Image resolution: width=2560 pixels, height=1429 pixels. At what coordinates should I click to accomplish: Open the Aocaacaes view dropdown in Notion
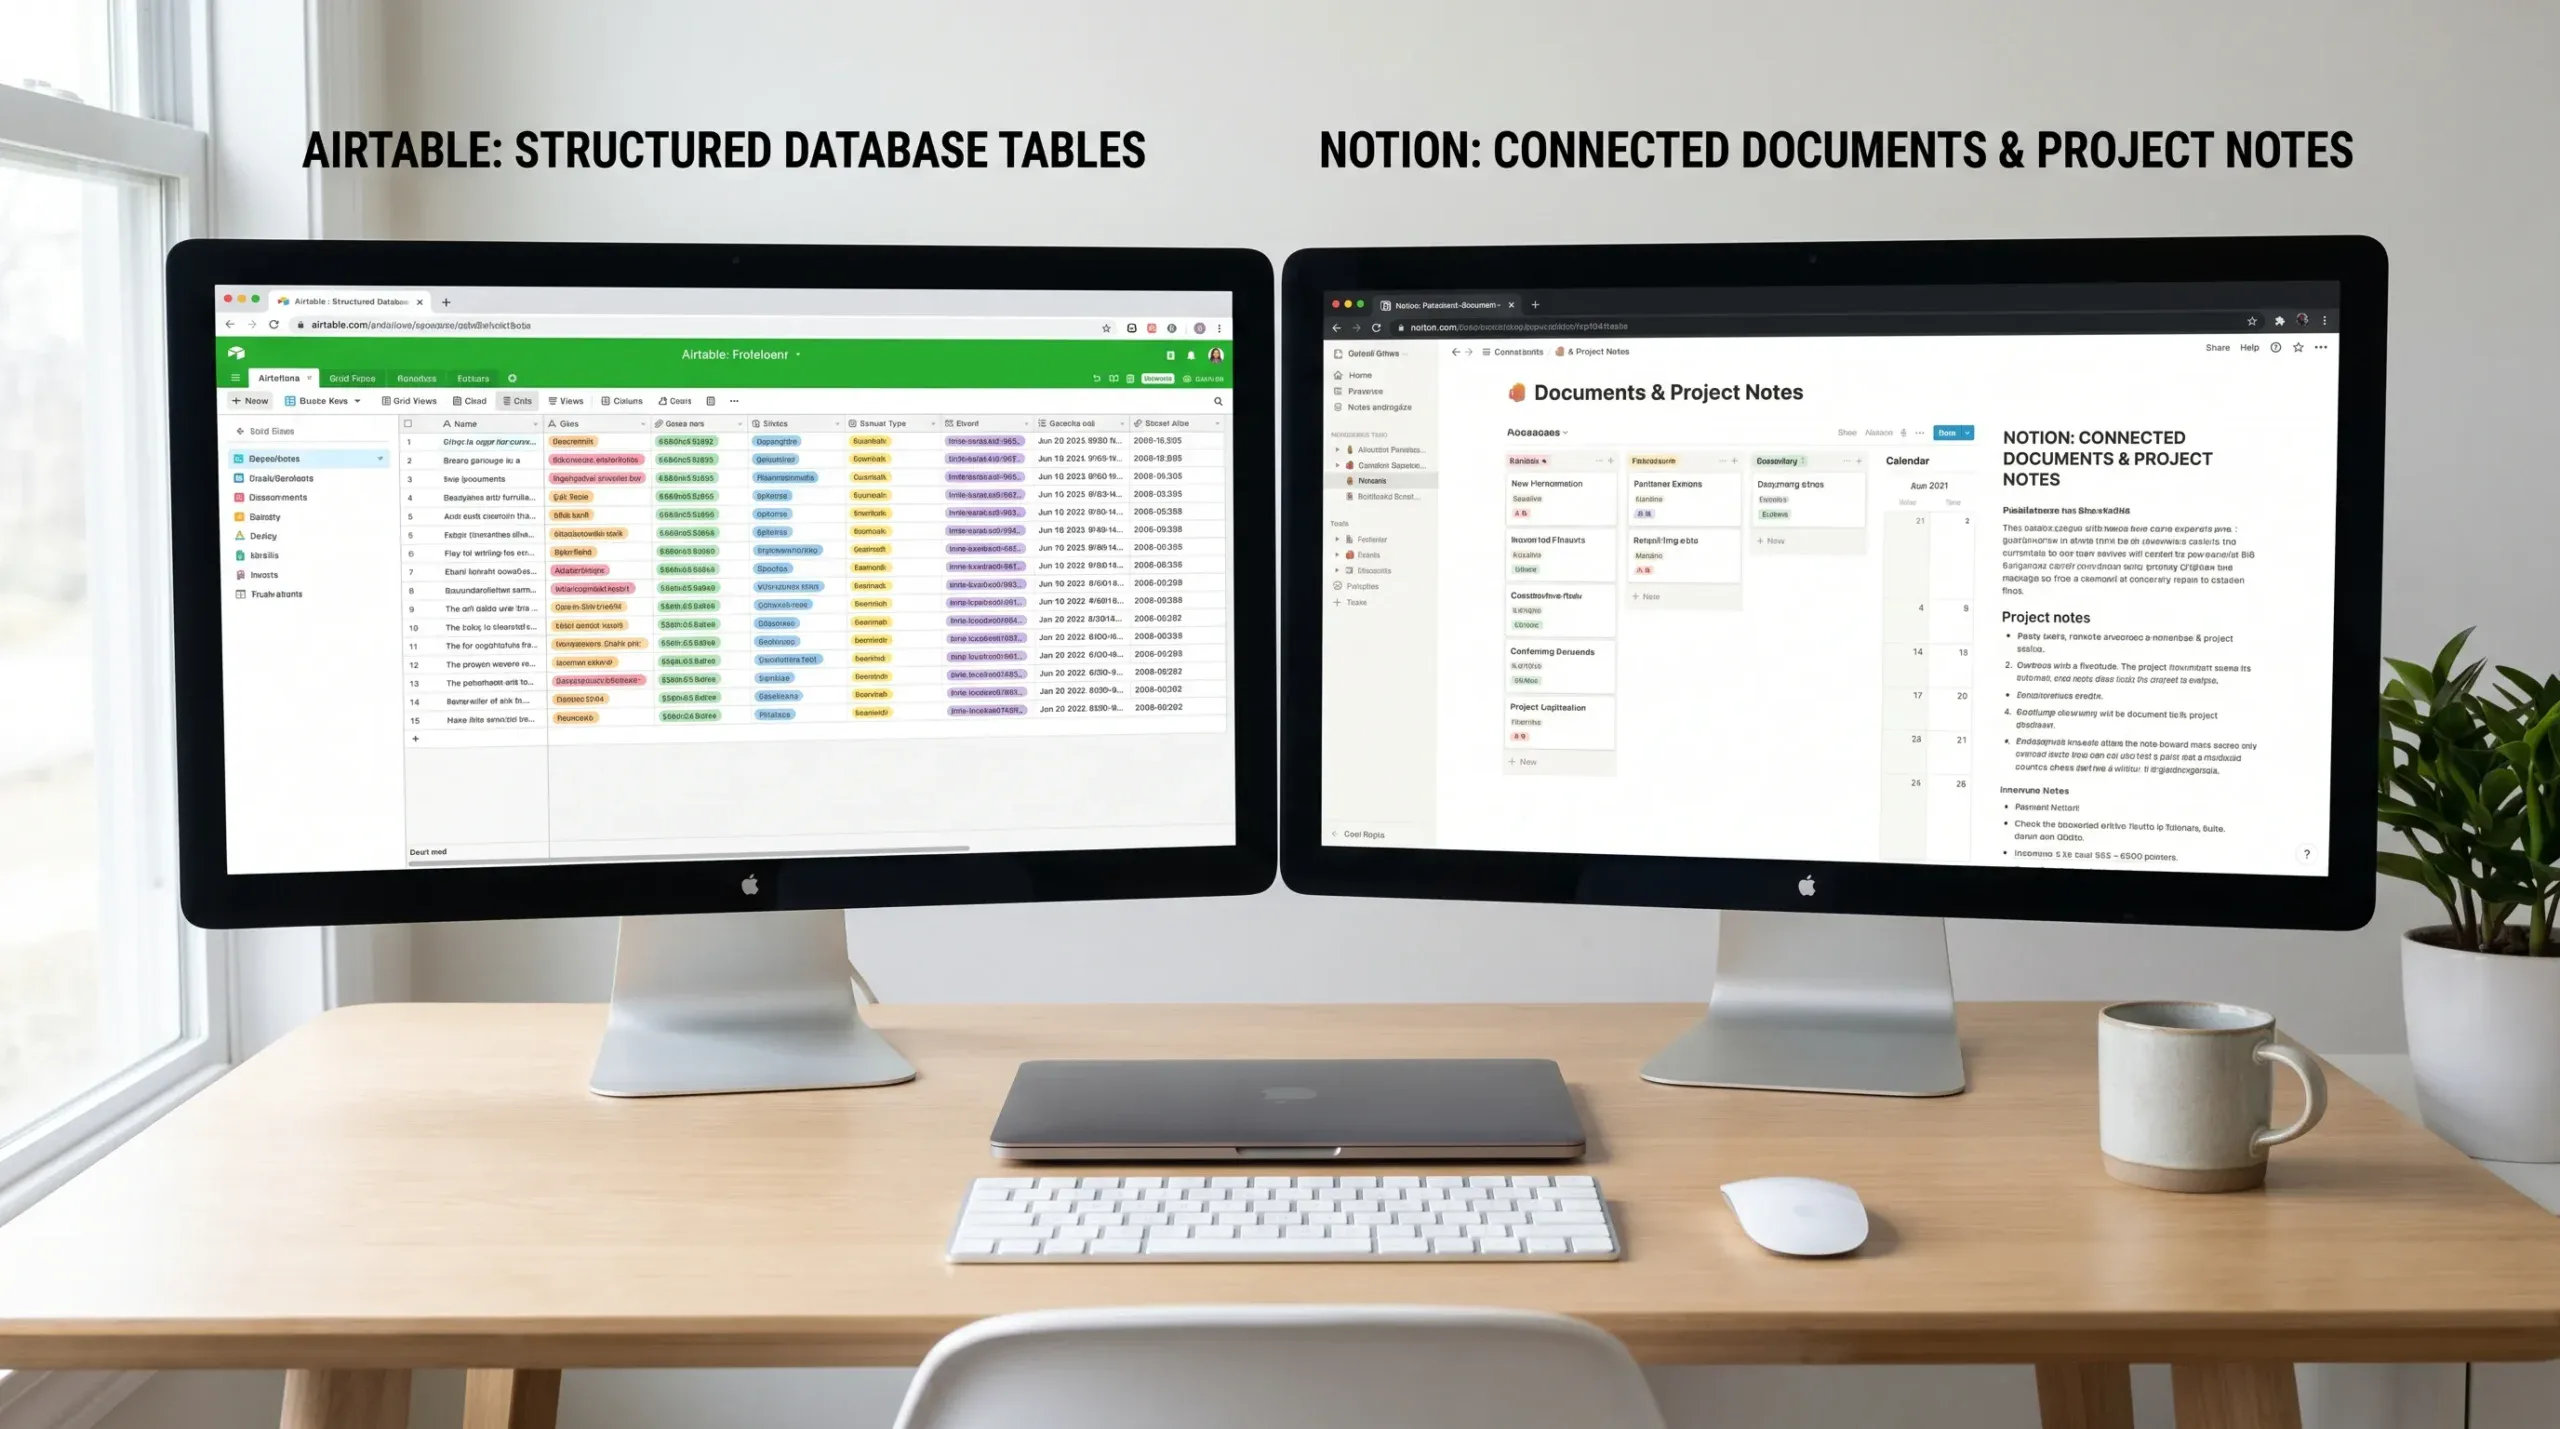point(1537,433)
